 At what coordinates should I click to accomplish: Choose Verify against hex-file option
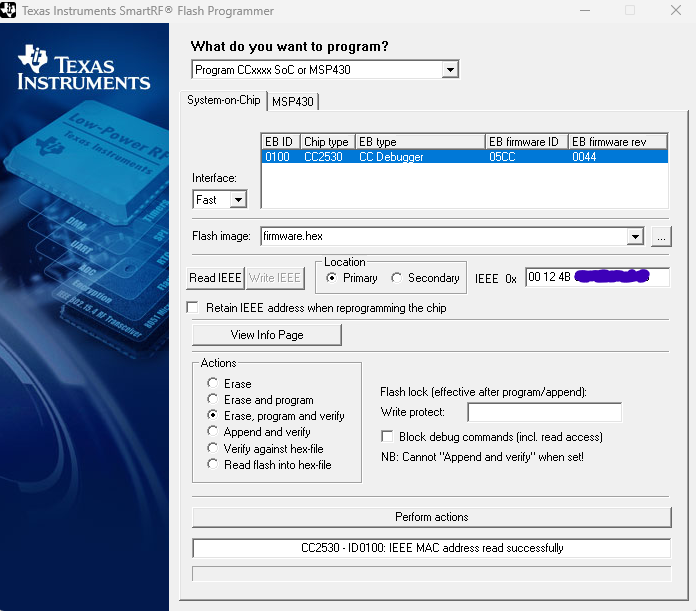[213, 448]
